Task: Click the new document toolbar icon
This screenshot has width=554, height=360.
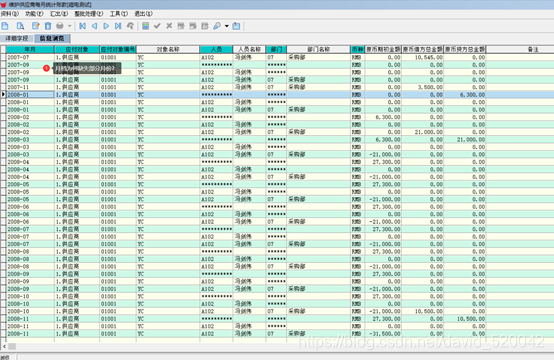Action: (5, 26)
